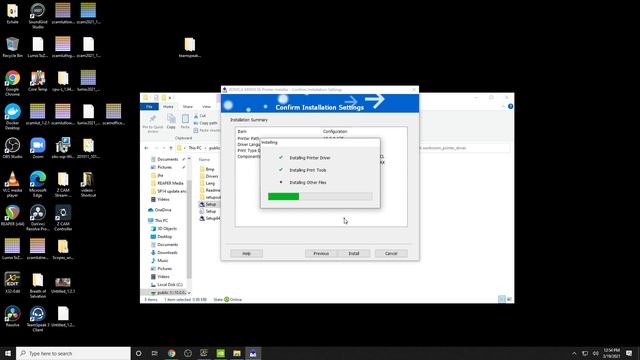
Task: Click the Explorer search box
Action: tap(464, 148)
